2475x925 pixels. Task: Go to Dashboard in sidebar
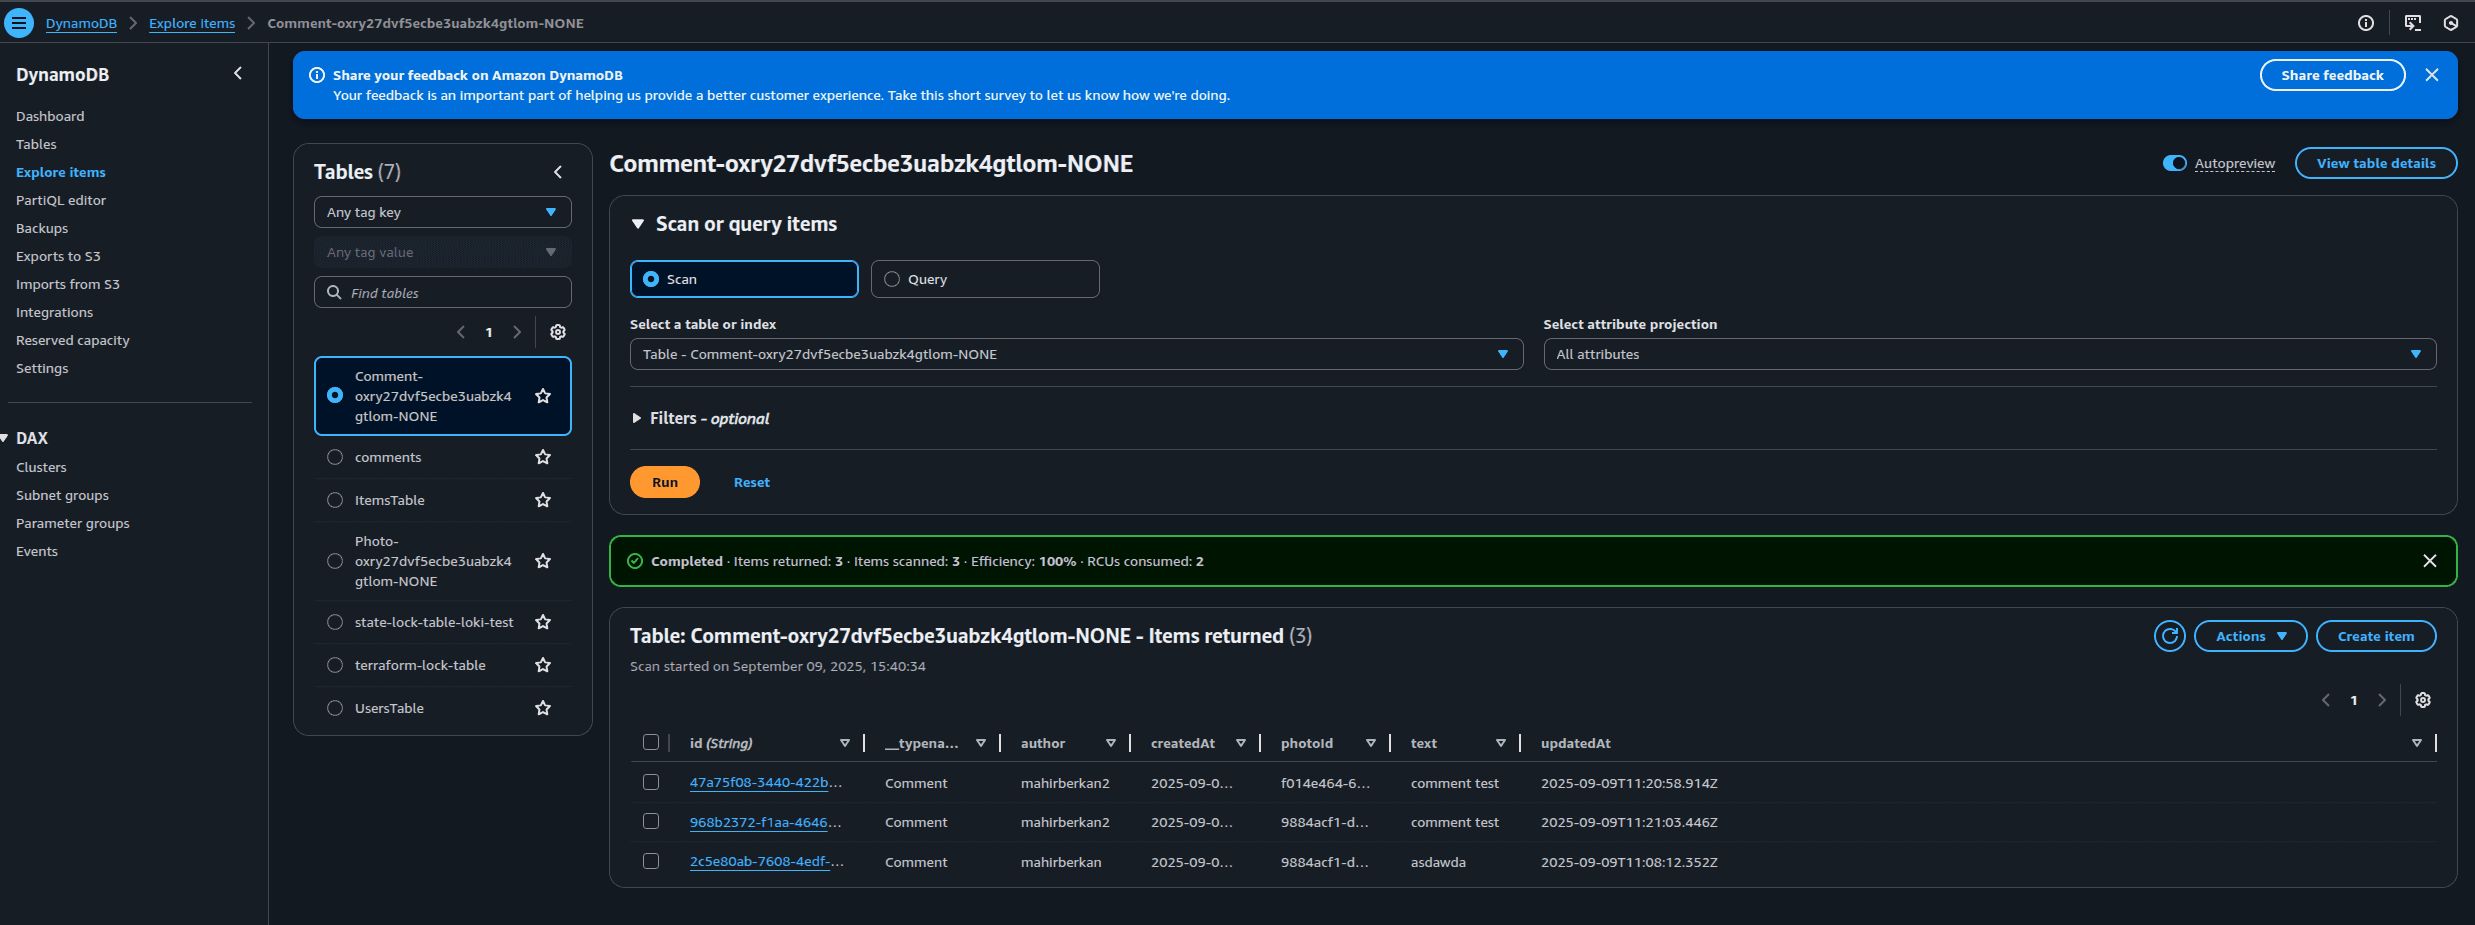click(50, 116)
